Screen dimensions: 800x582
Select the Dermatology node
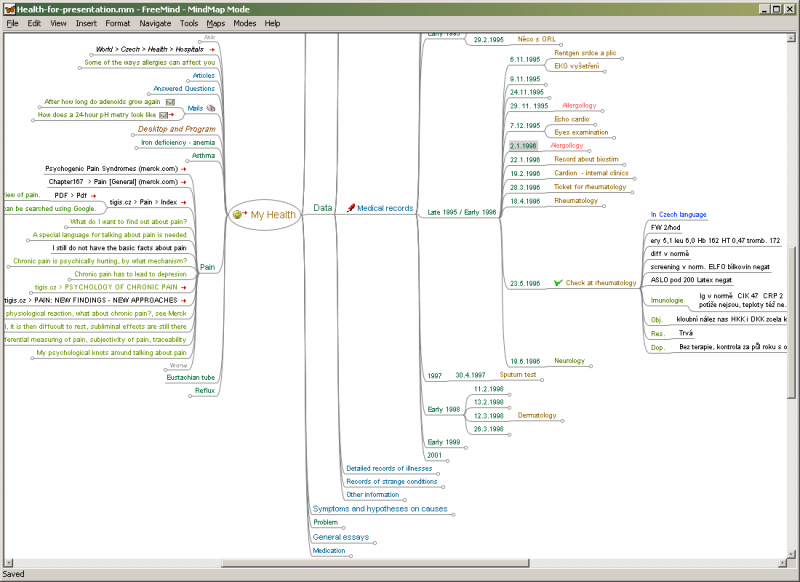tap(537, 415)
